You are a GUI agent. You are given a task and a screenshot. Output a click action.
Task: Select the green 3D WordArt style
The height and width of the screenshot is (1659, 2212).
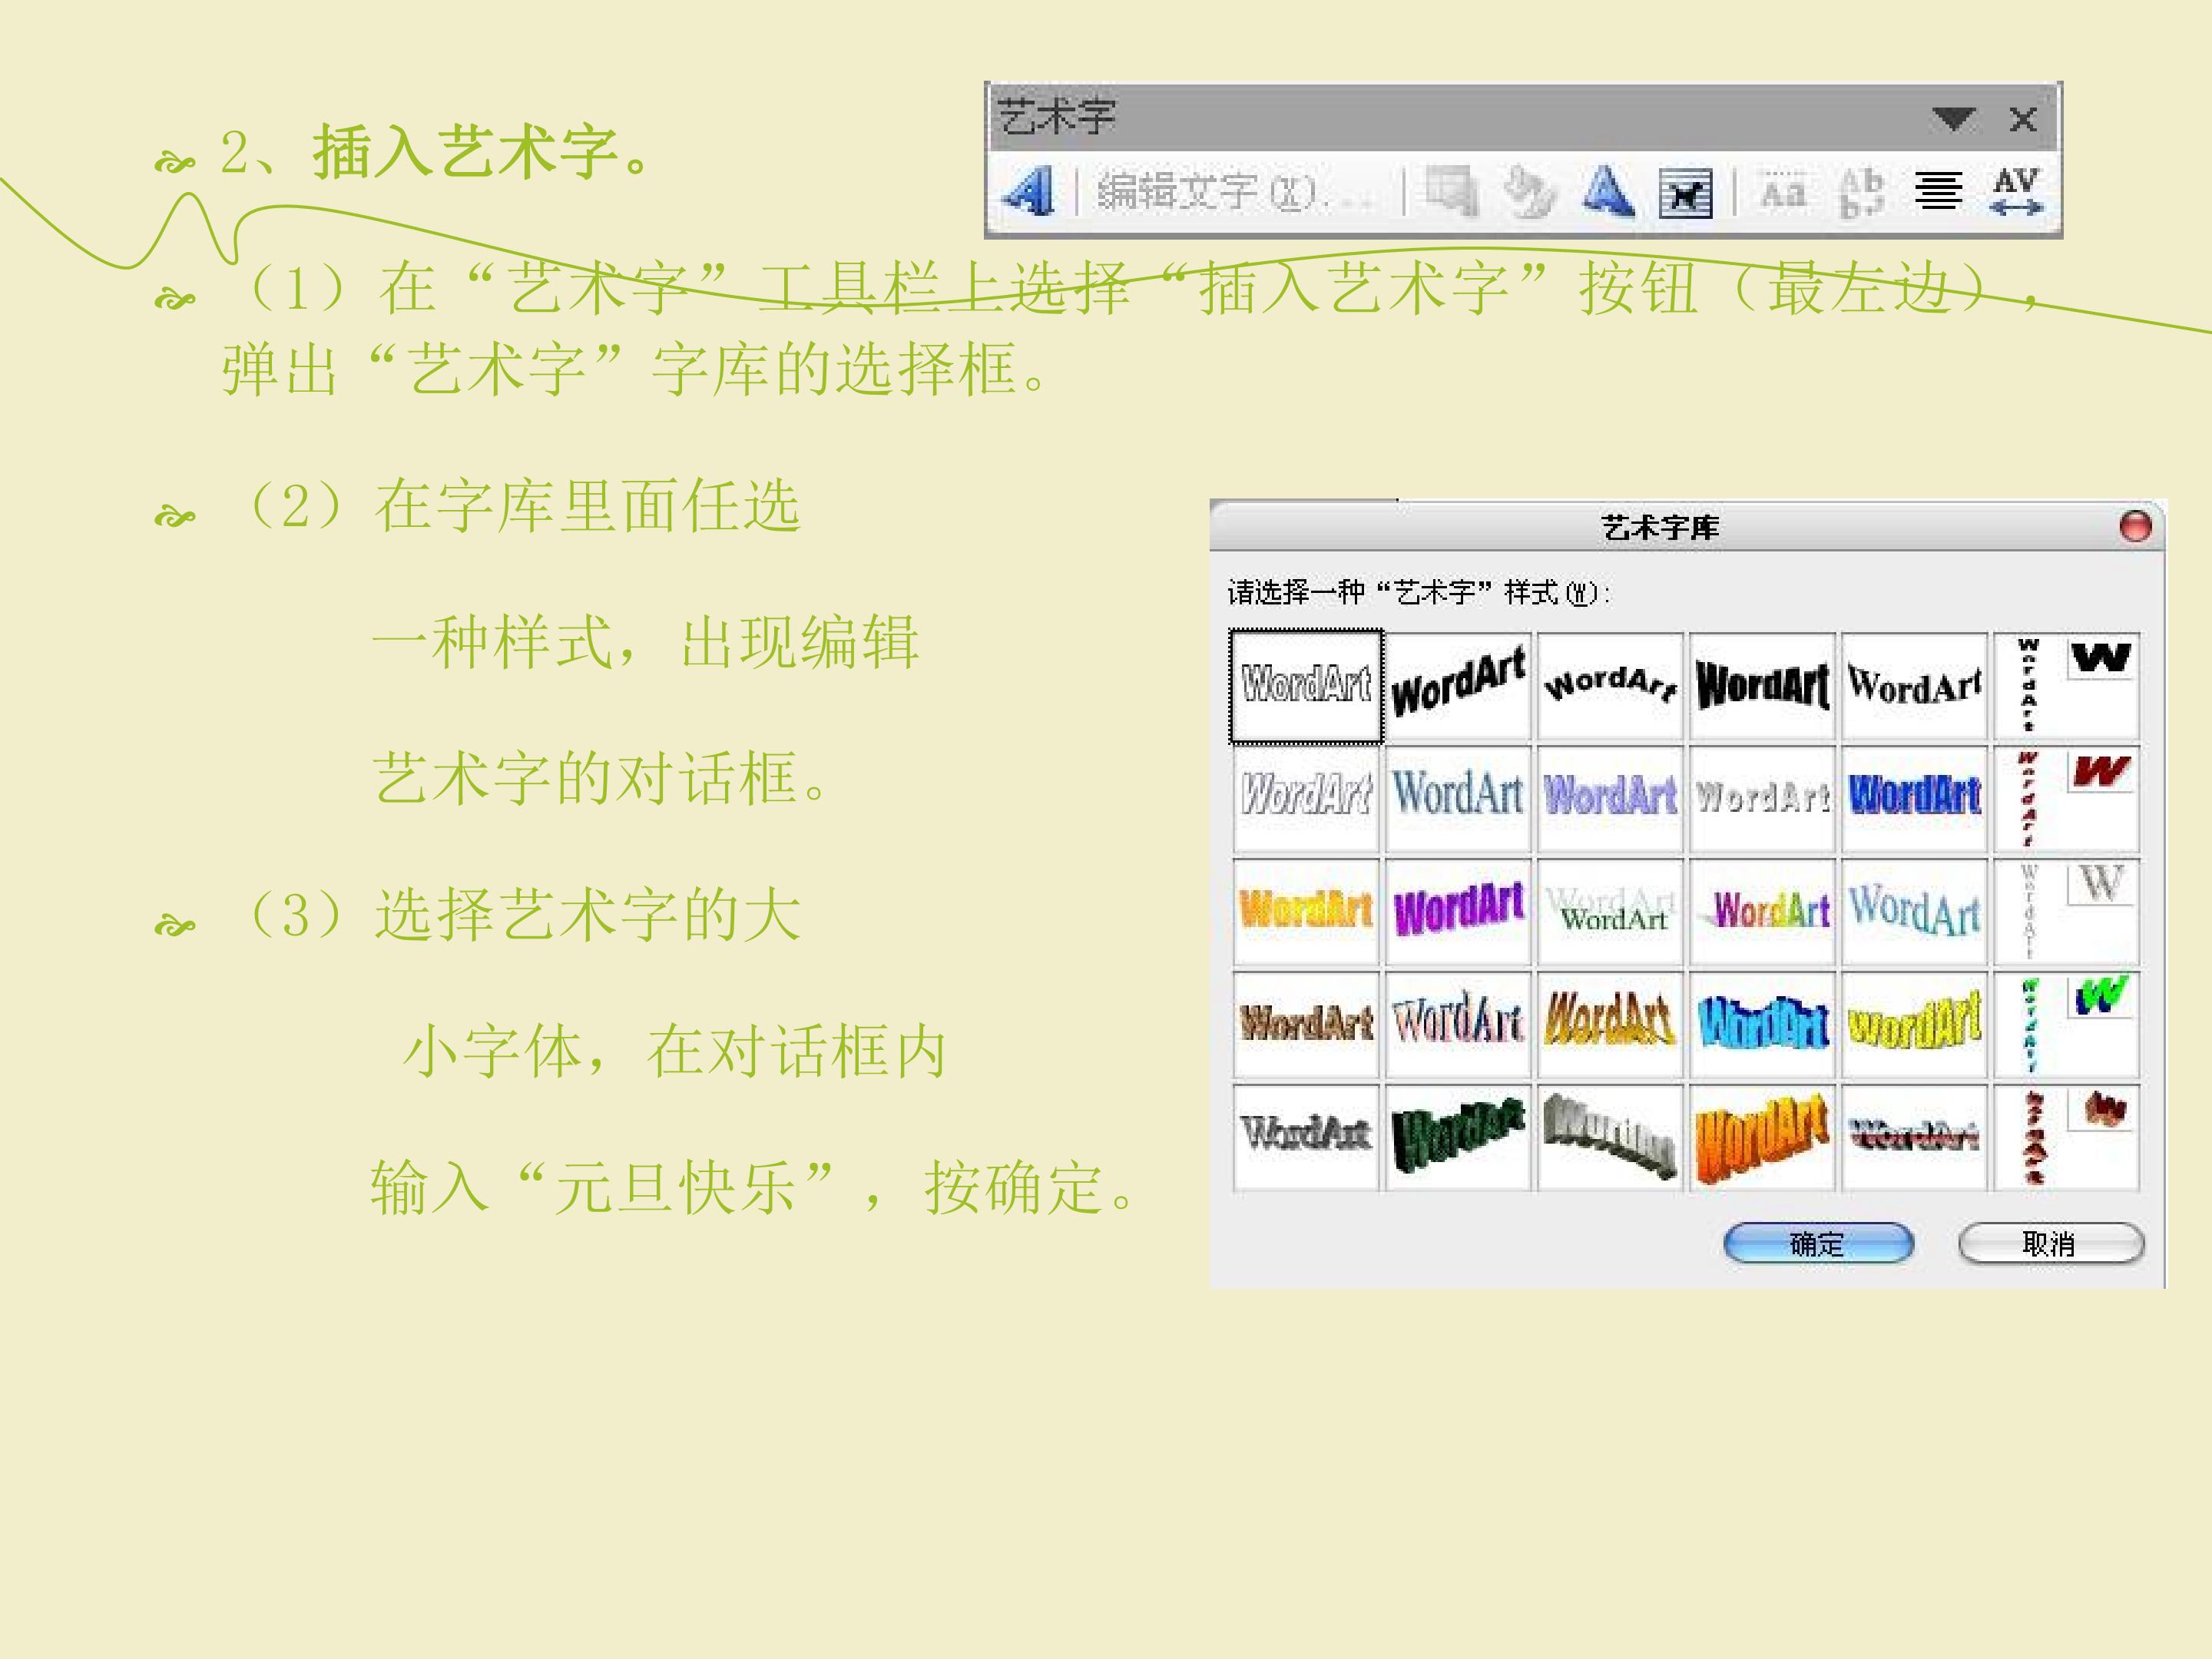coord(1458,1137)
